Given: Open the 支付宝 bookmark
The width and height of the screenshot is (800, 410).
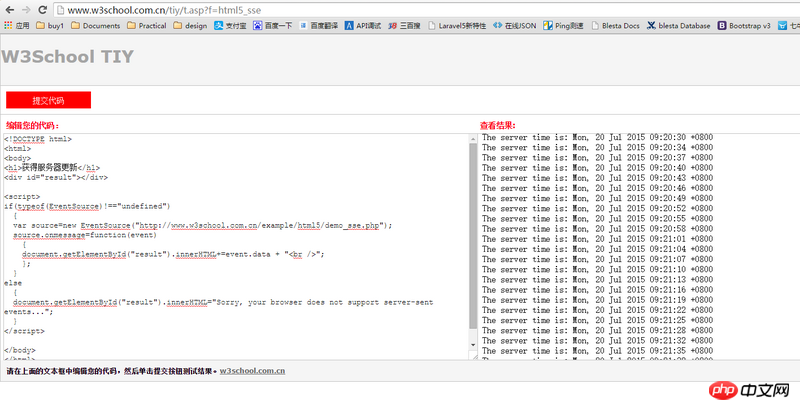Looking at the screenshot, I should [x=230, y=25].
